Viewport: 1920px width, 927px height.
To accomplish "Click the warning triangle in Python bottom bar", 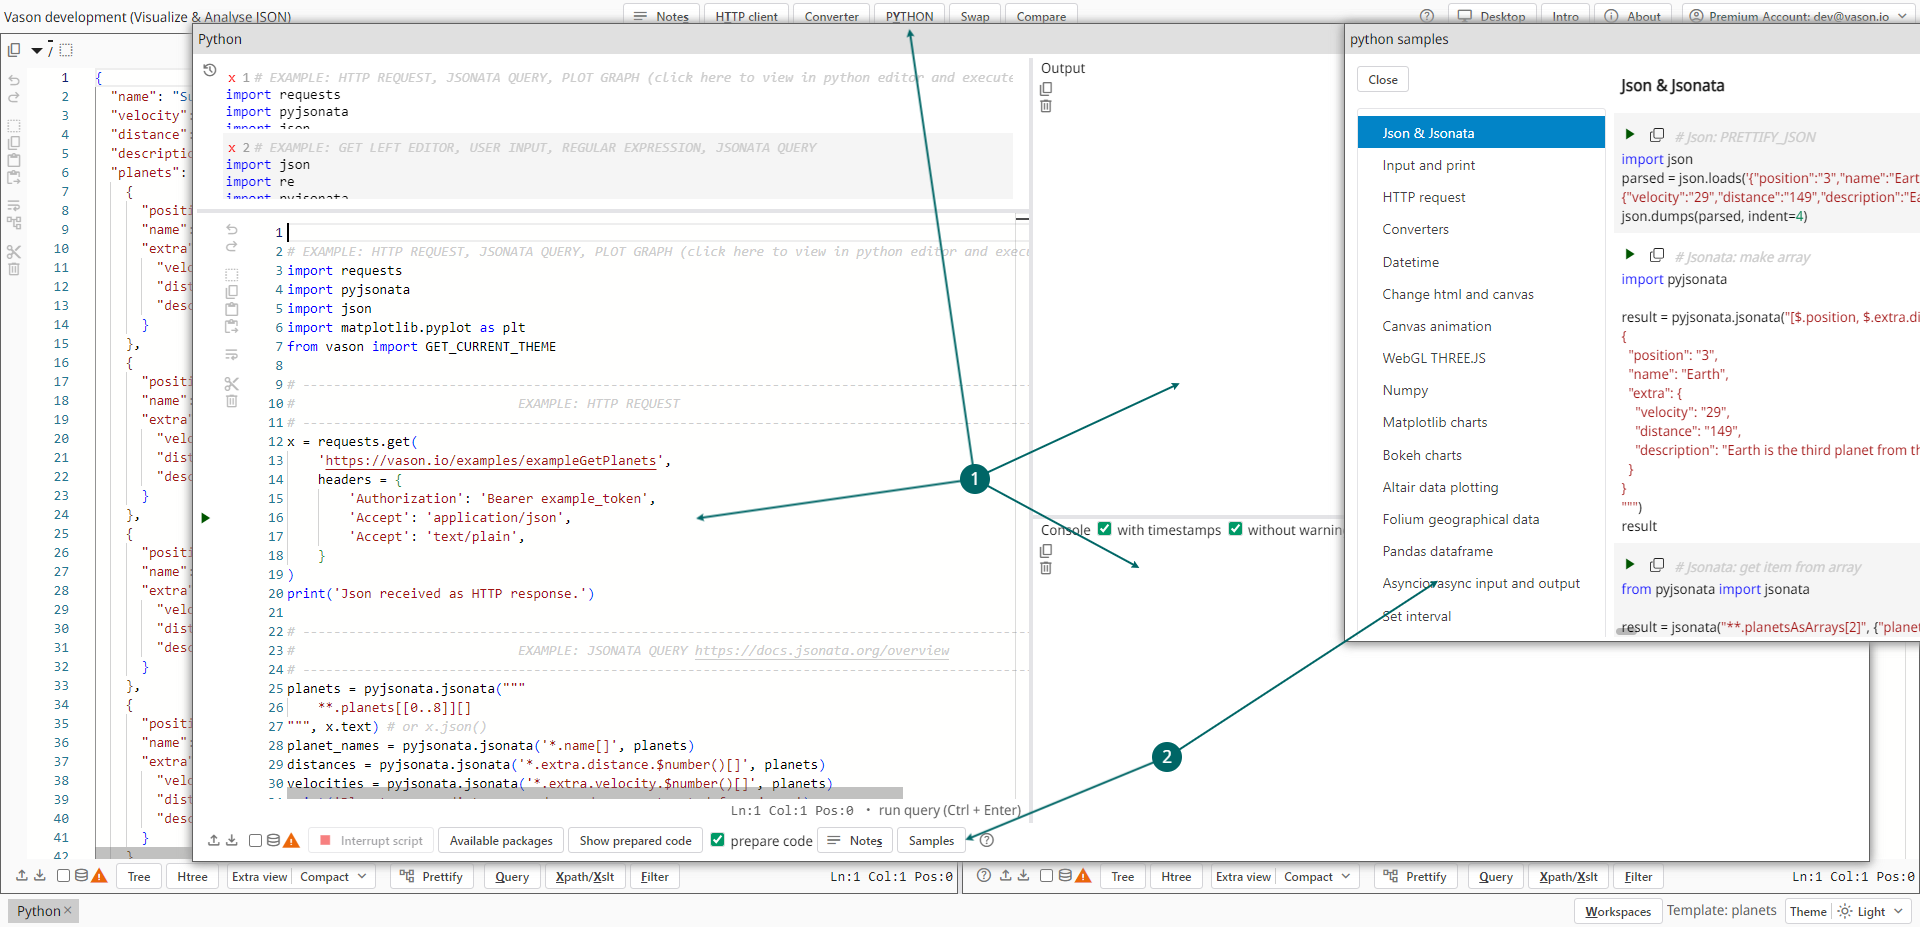I will coord(292,840).
